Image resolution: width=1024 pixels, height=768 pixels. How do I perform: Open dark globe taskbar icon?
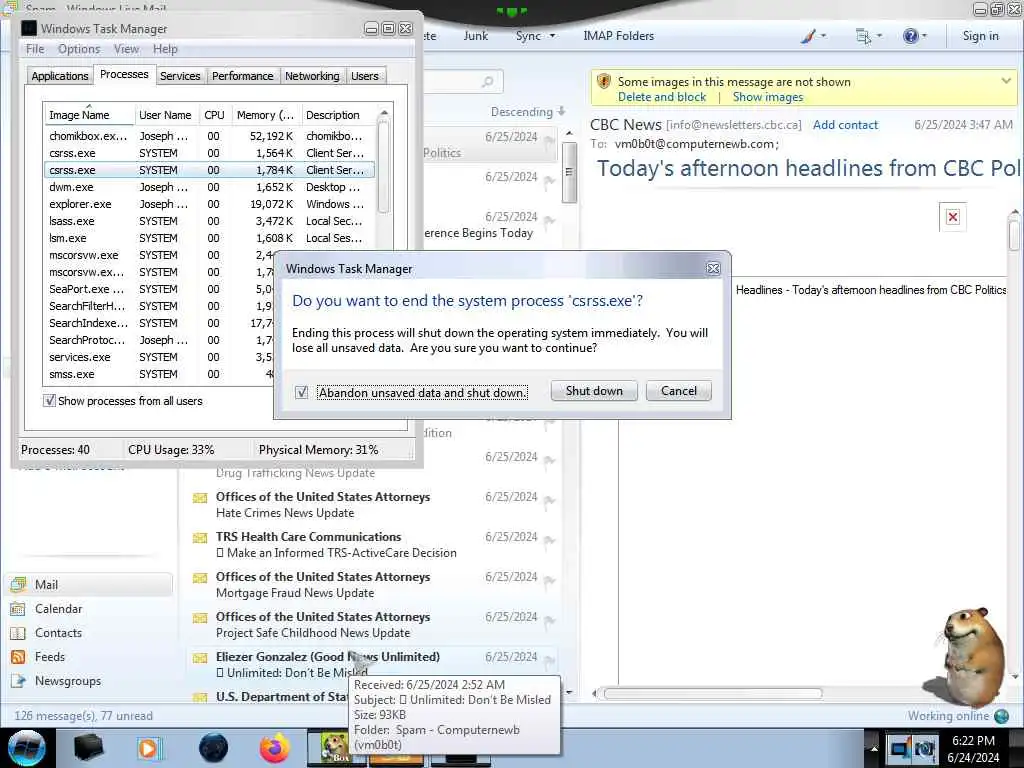tap(213, 748)
